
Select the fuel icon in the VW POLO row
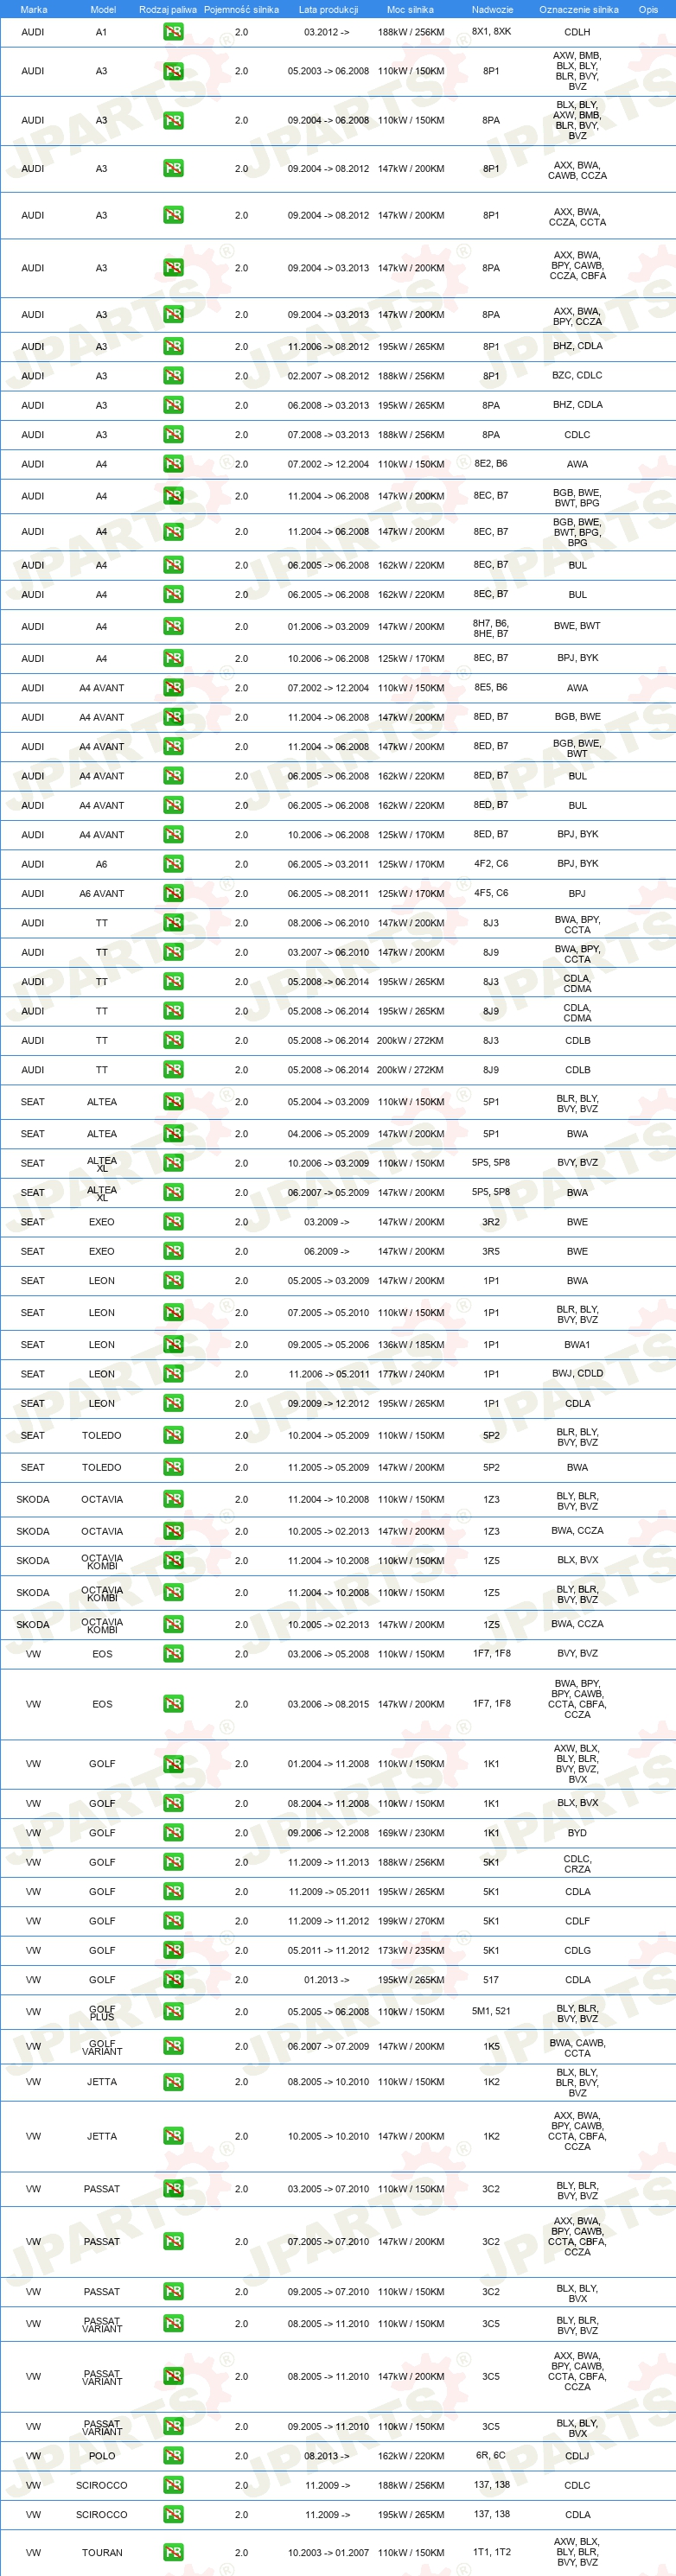pyautogui.click(x=173, y=2456)
